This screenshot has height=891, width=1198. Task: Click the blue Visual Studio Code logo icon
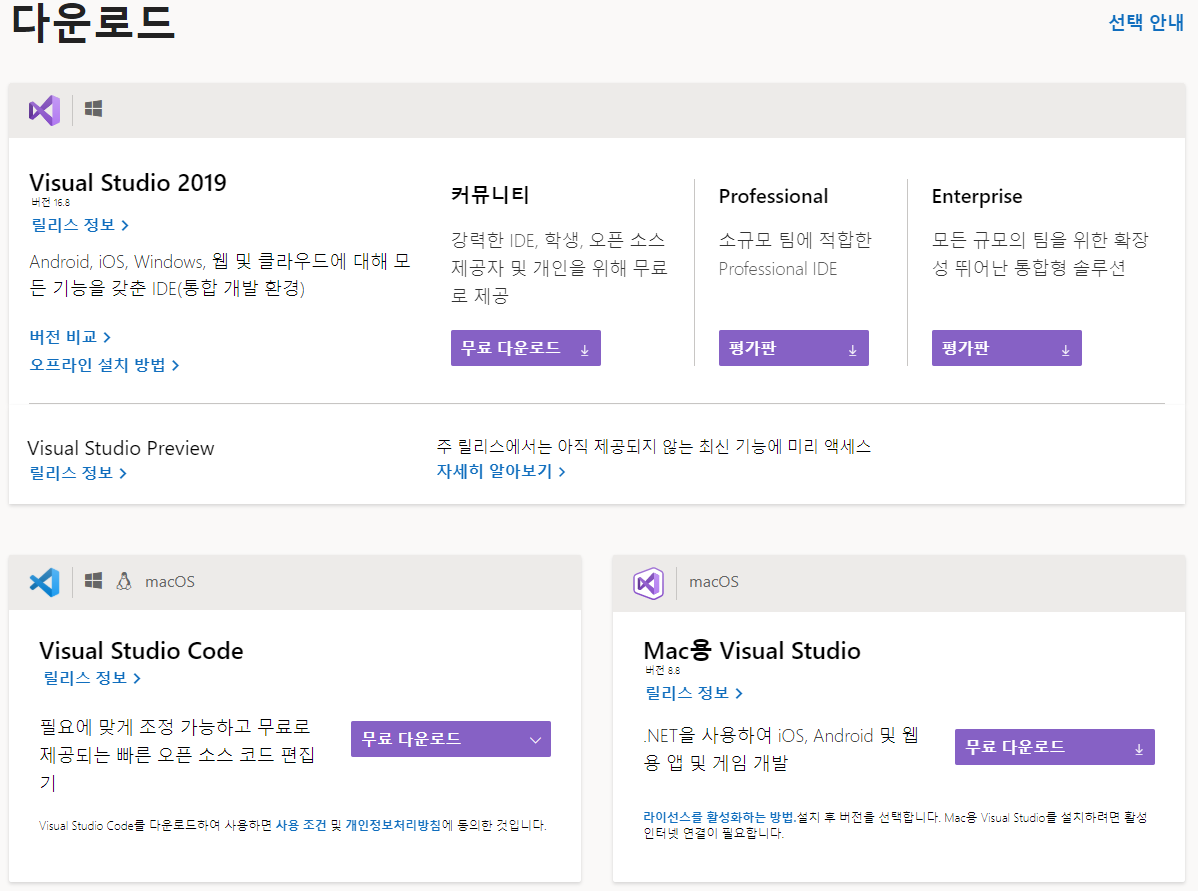click(x=44, y=583)
